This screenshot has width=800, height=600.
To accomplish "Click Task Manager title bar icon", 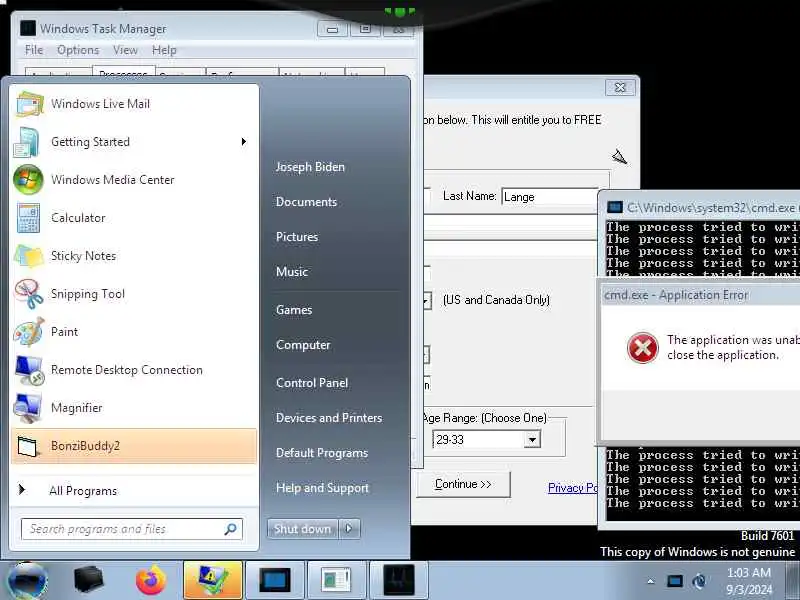I will tap(28, 29).
